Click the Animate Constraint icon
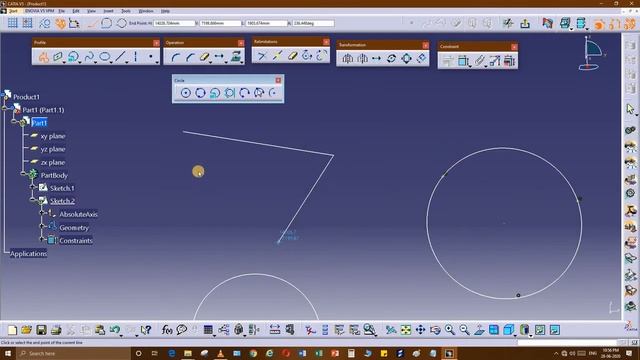Viewport: 640px width, 360px height. pos(494,61)
